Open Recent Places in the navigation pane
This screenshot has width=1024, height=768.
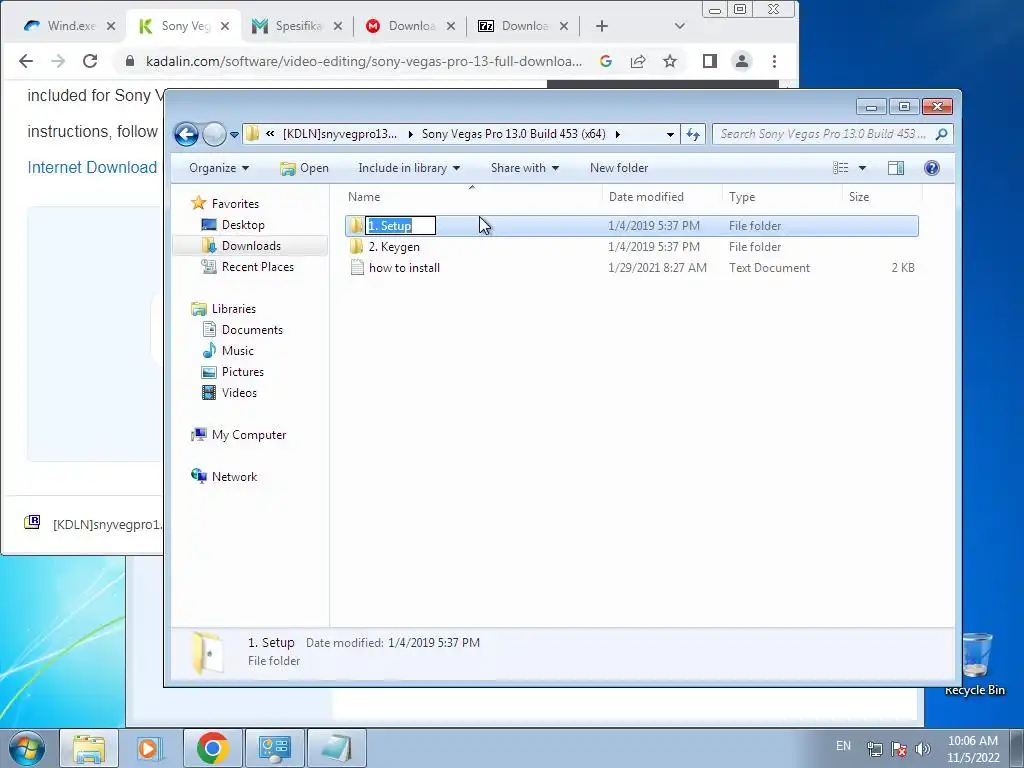coord(258,266)
